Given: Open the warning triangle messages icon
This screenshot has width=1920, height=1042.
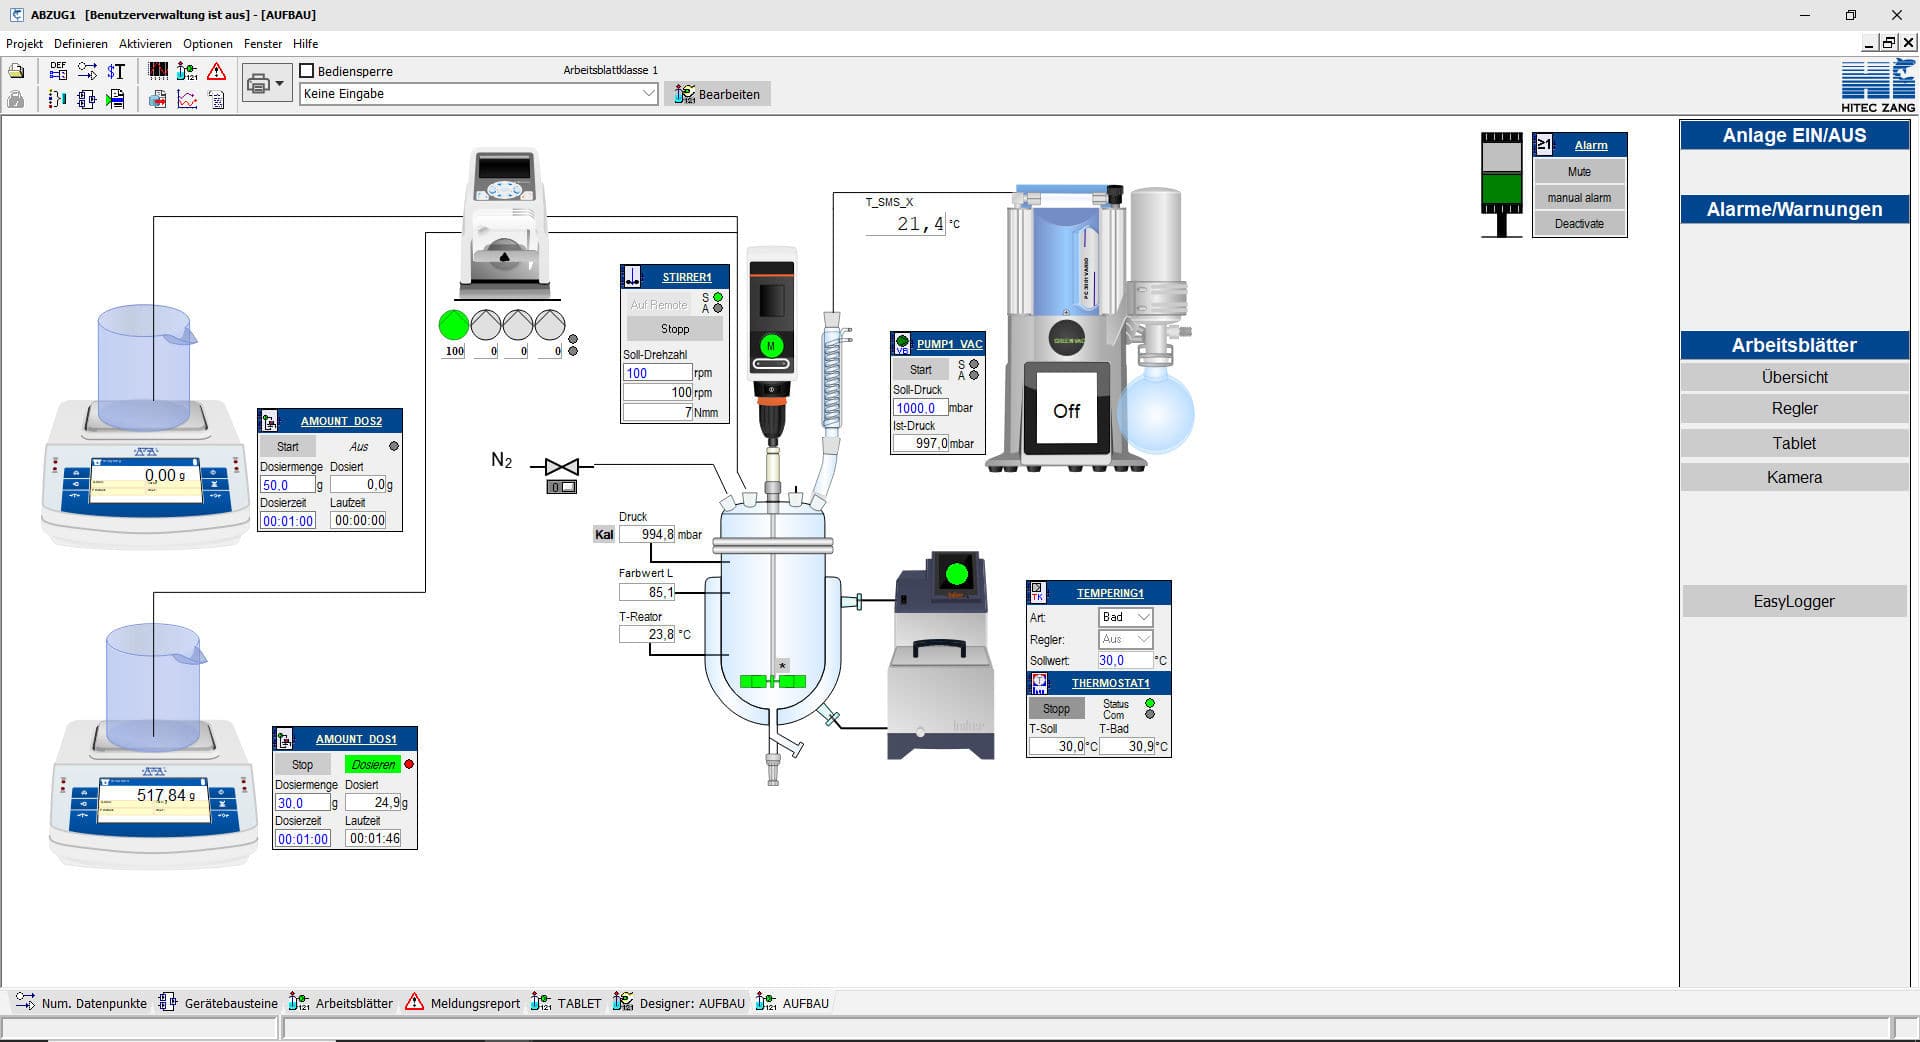Looking at the screenshot, I should click(x=217, y=70).
